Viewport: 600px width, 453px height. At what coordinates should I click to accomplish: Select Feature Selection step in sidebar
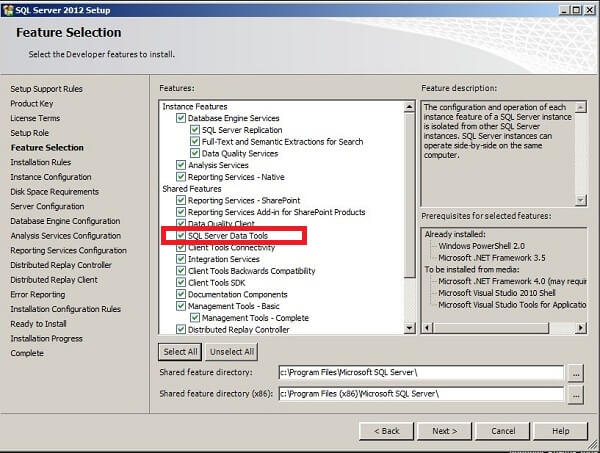(47, 147)
